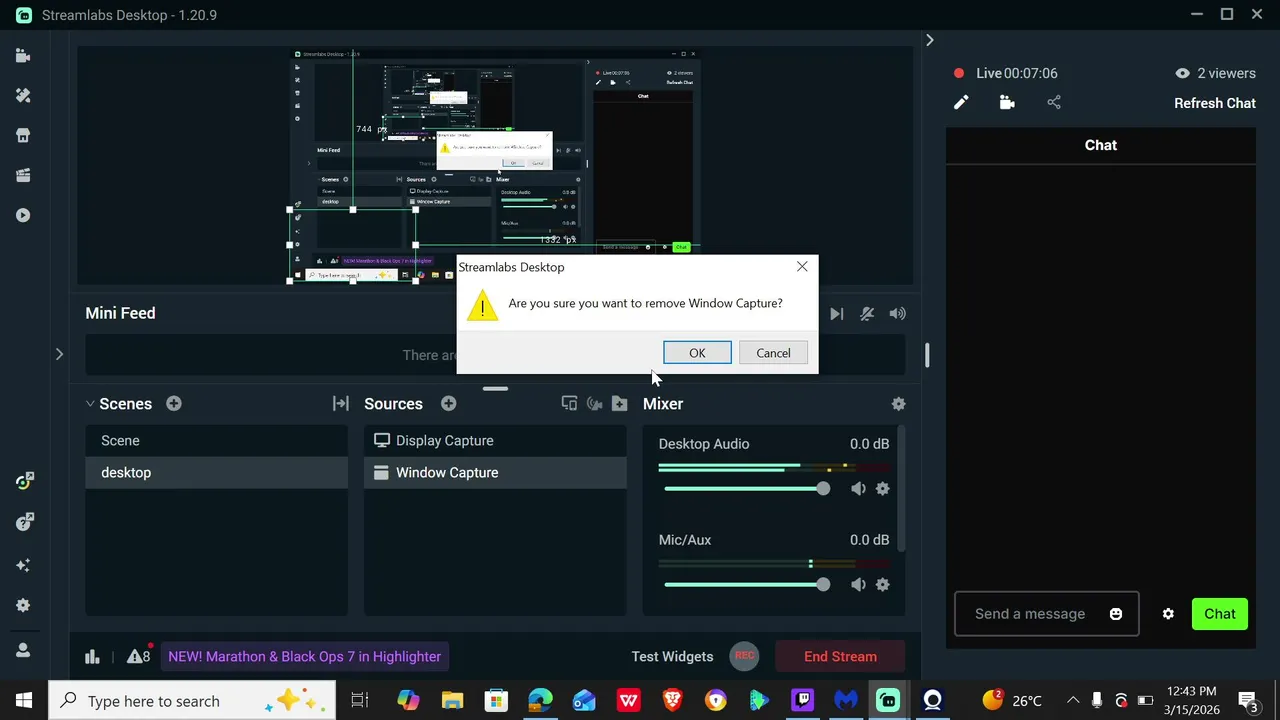
Task: Open the user account icon in sidebar
Action: pos(23,650)
